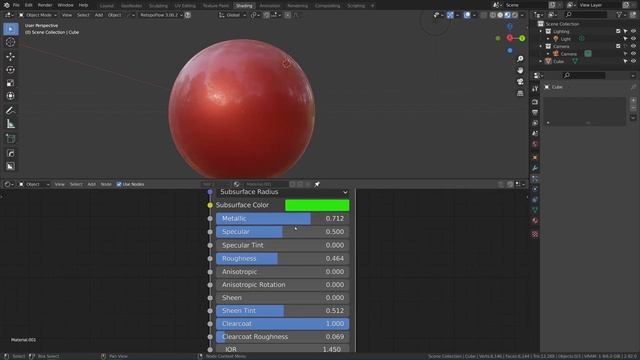Image resolution: width=640 pixels, height=360 pixels.
Task: Hide the Light object eye icon
Action: (x=633, y=39)
